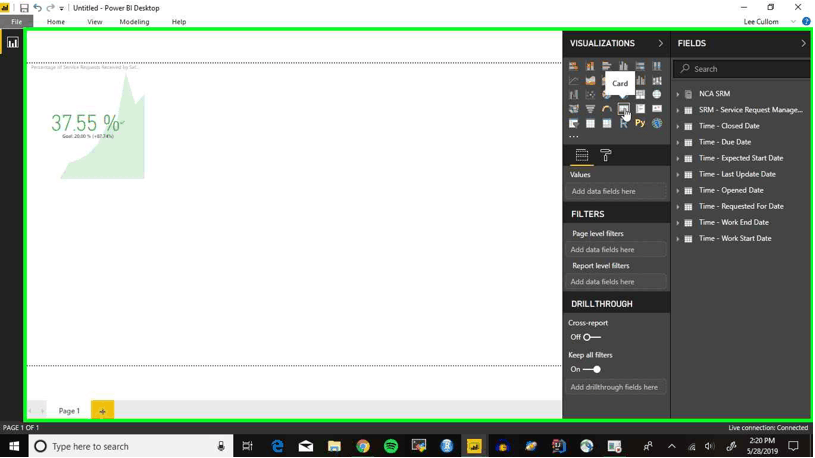The width and height of the screenshot is (815, 458).
Task: Expand Time - Last Update Date table
Action: pyautogui.click(x=677, y=175)
